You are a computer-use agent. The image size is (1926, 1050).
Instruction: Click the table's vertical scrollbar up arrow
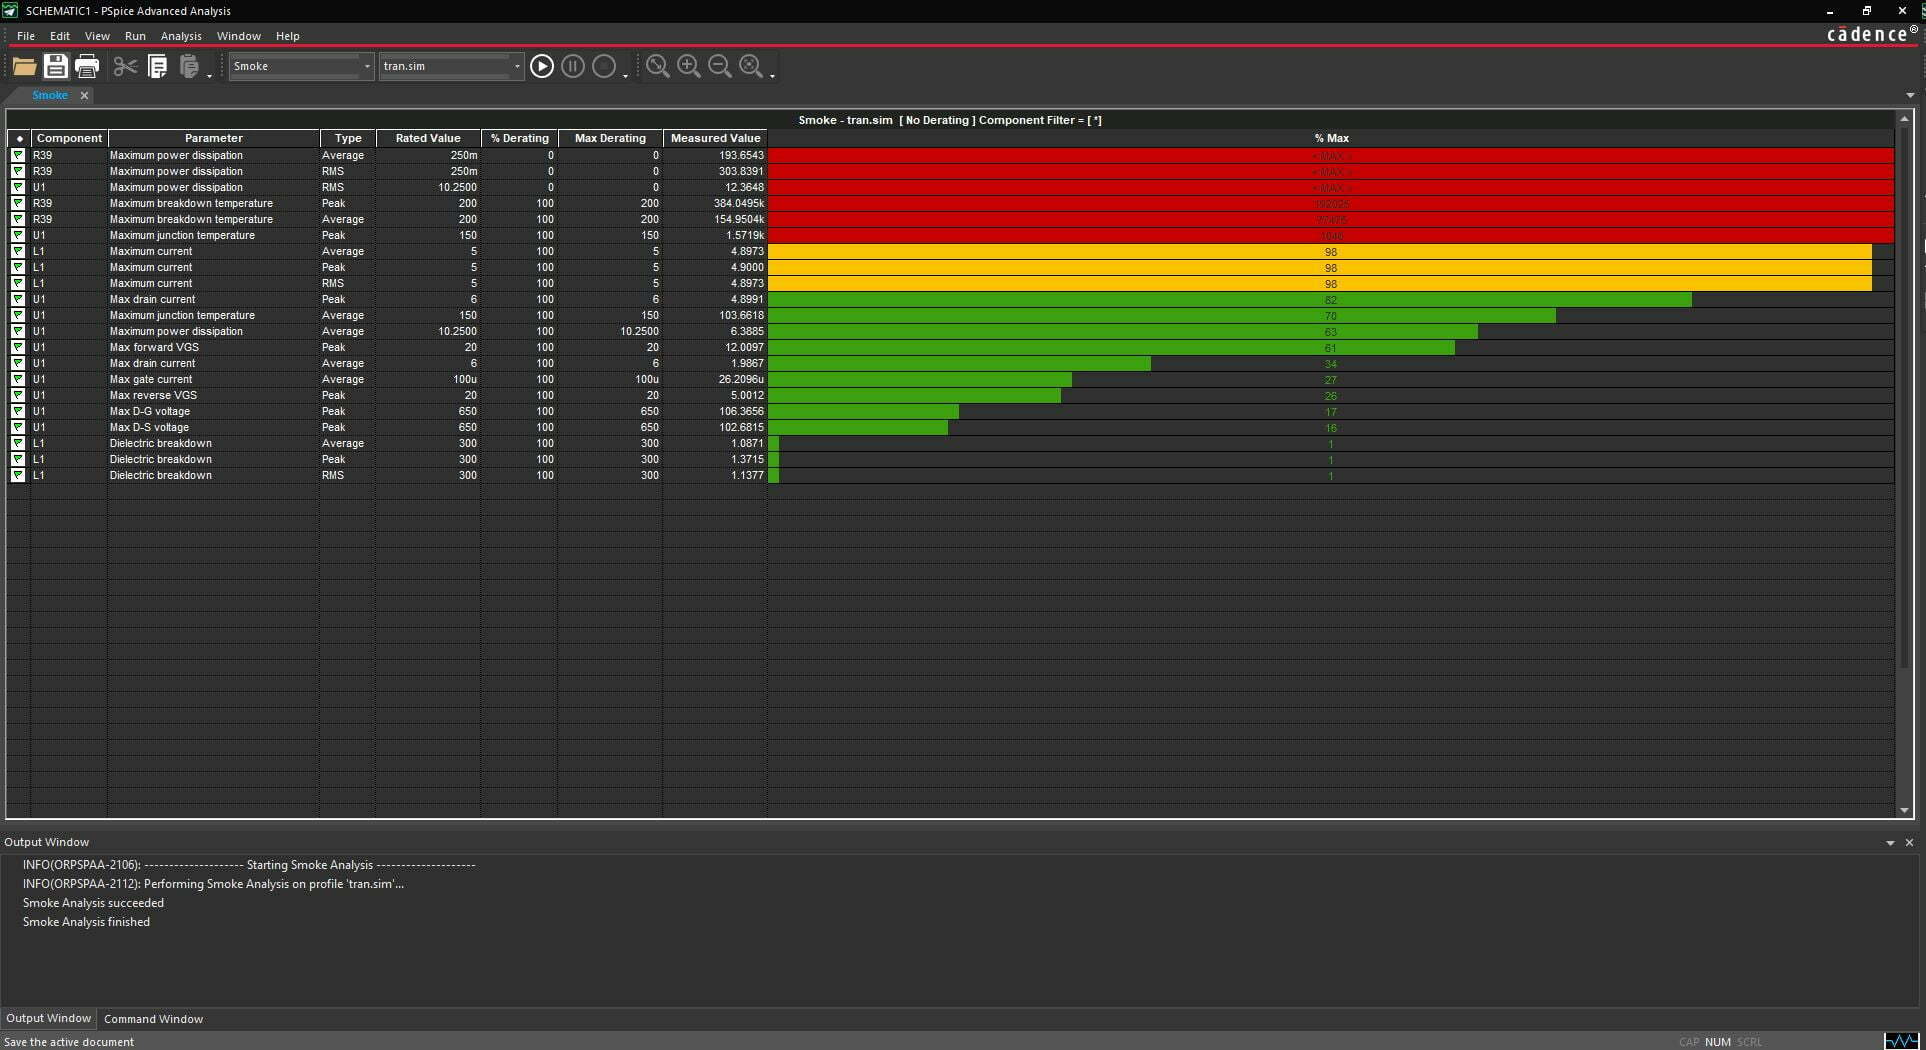(1904, 120)
